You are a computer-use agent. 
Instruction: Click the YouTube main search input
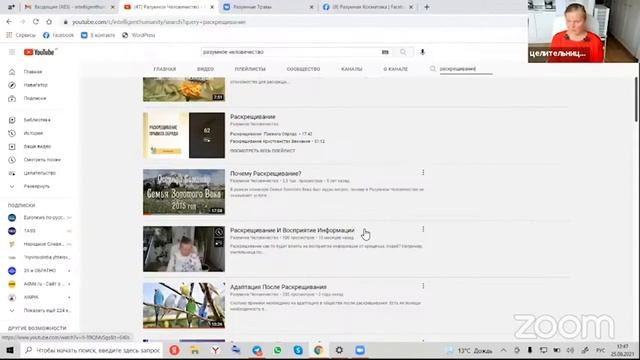point(290,52)
